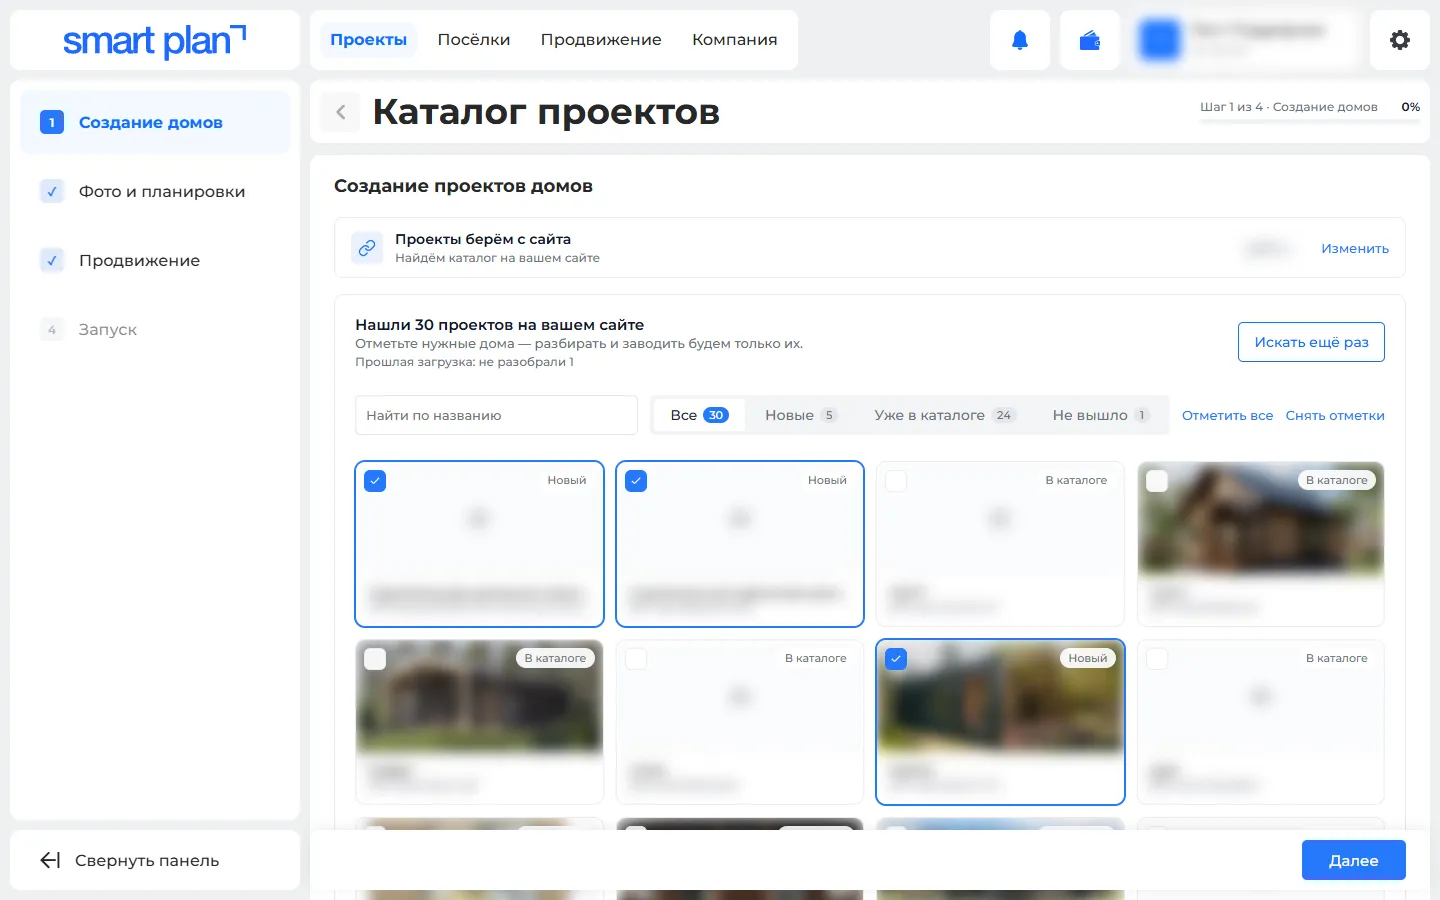The width and height of the screenshot is (1440, 900).
Task: Go to the Фото и планировки step
Action: click(x=155, y=191)
